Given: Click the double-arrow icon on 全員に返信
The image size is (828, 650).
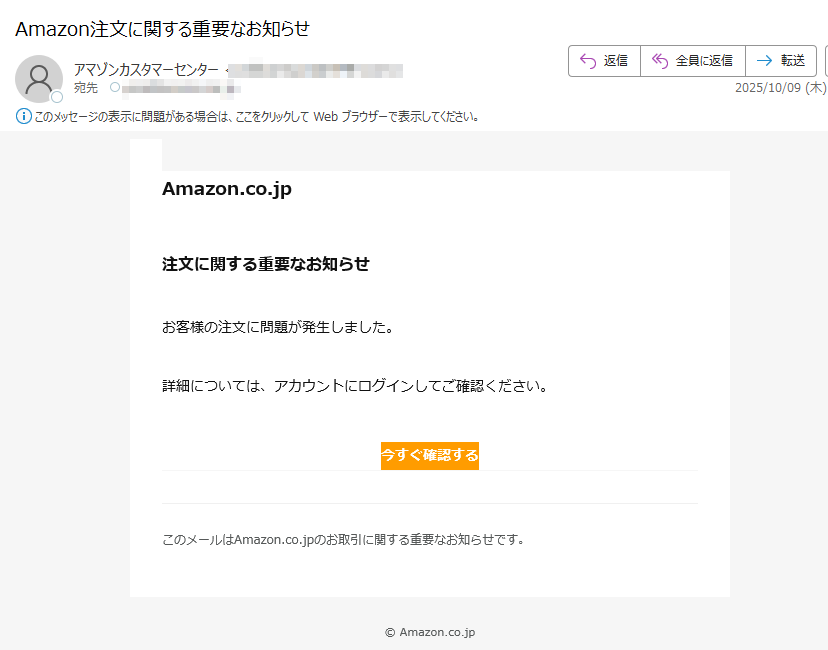Looking at the screenshot, I should click(660, 60).
